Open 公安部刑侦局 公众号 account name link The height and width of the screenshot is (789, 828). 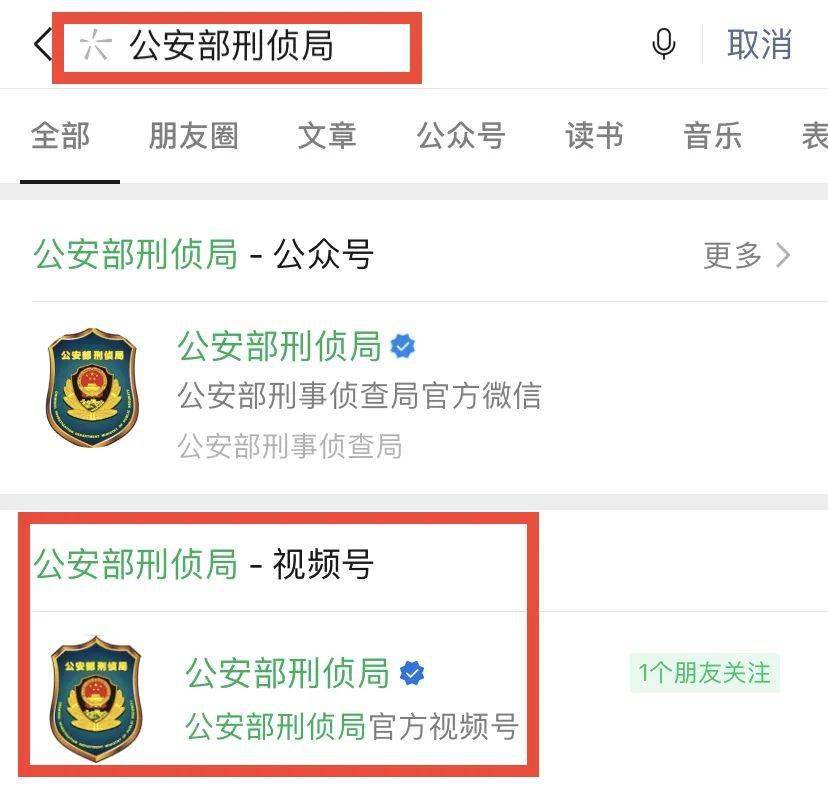coord(279,346)
